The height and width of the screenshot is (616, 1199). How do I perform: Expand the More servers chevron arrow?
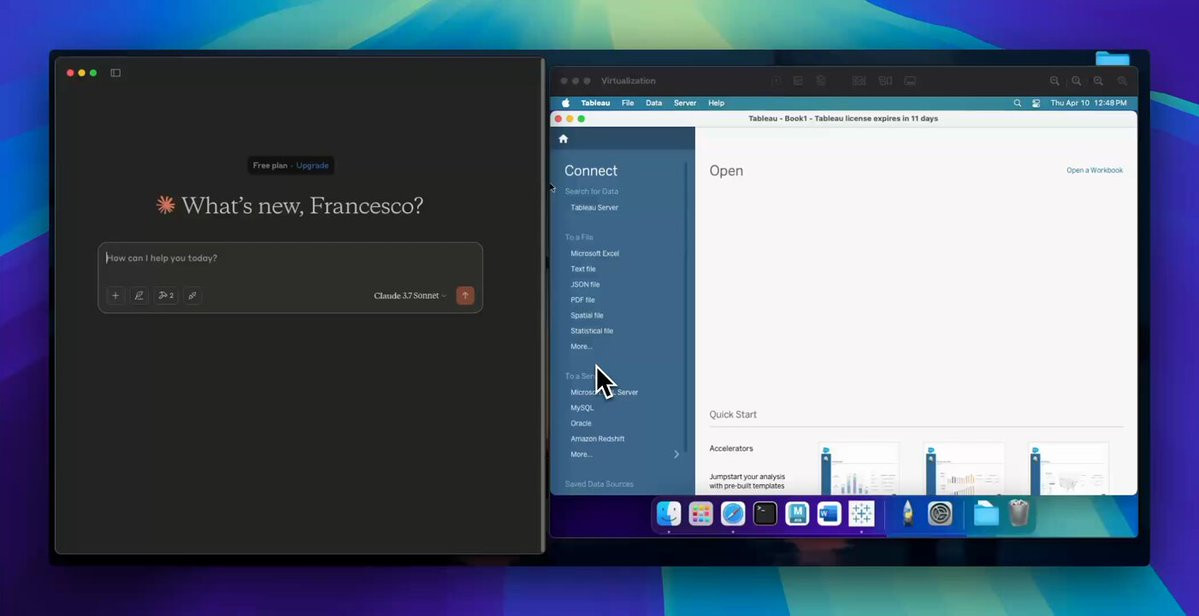676,454
